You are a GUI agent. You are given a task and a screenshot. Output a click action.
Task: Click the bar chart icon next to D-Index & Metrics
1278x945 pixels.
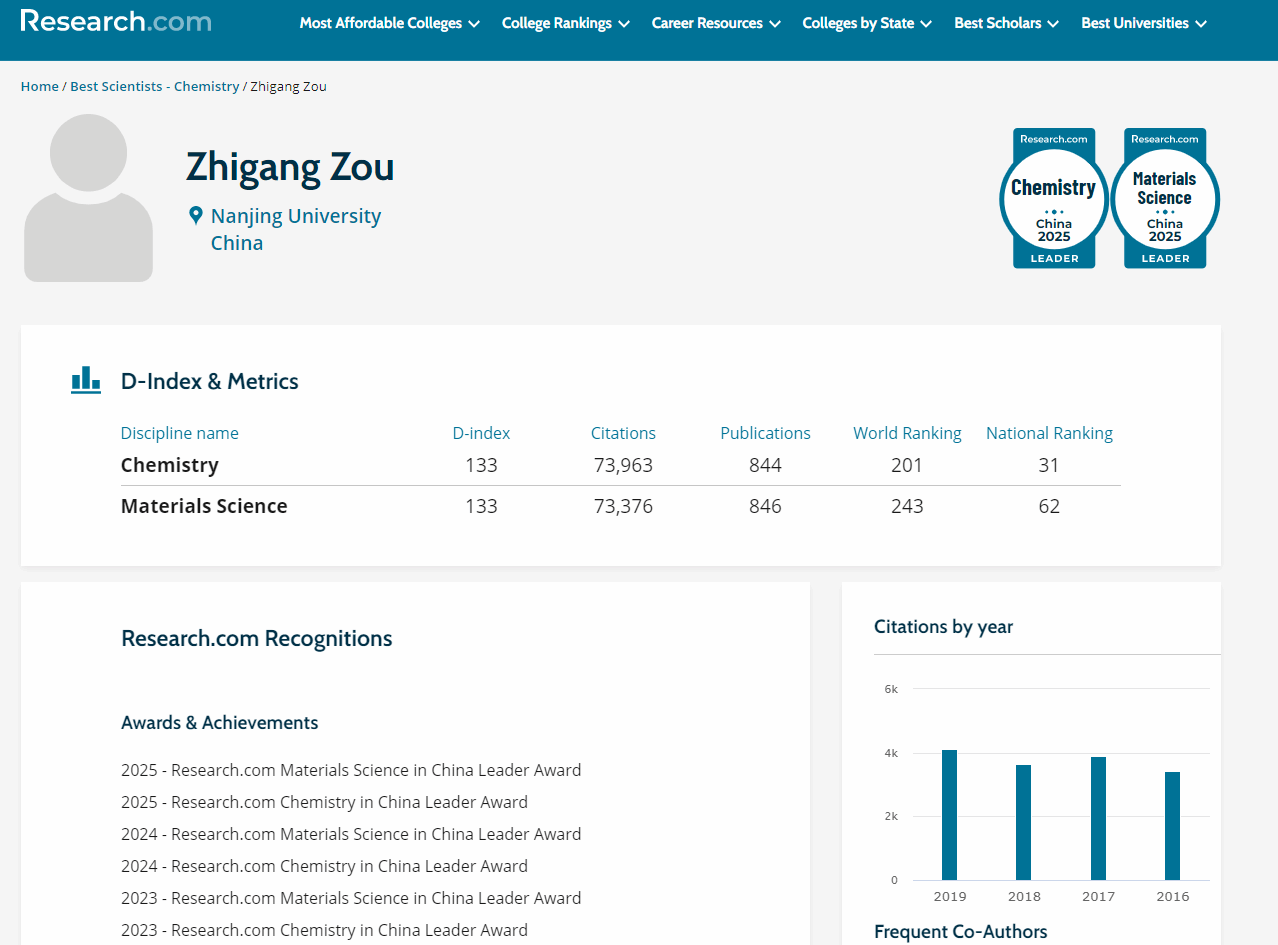point(86,380)
